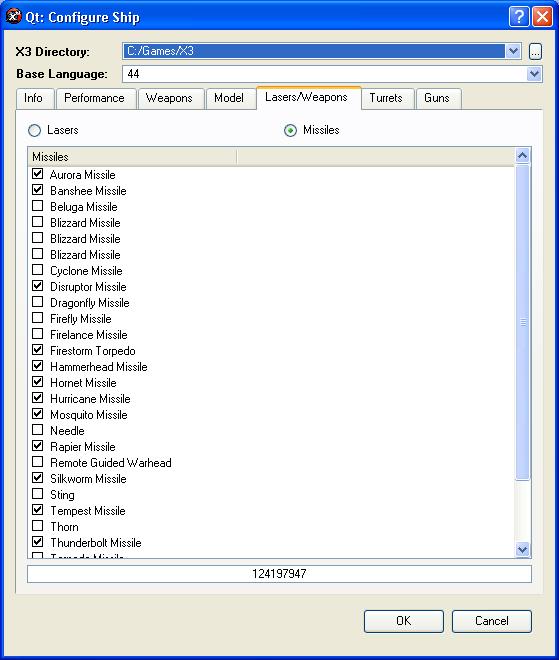The image size is (559, 660).
Task: Expand the X3 Directory dropdown
Action: 513,51
